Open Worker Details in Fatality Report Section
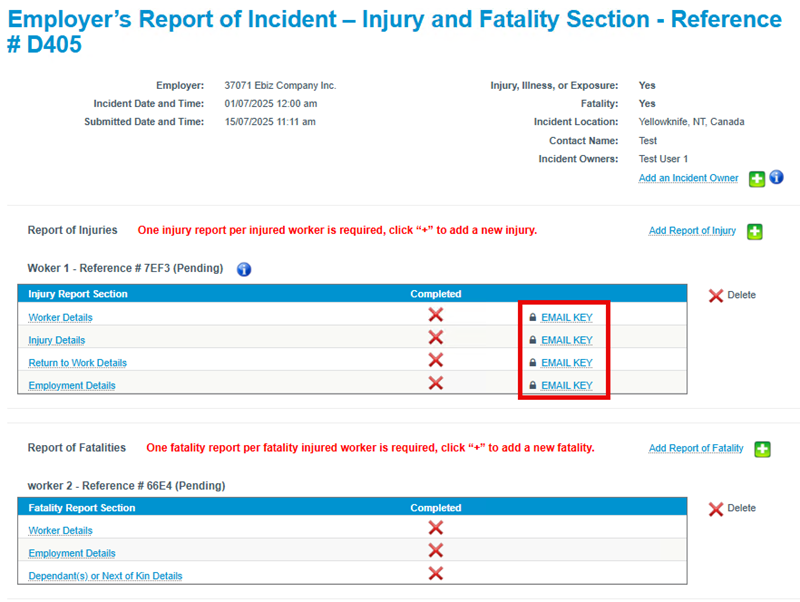The image size is (800, 602). (60, 531)
